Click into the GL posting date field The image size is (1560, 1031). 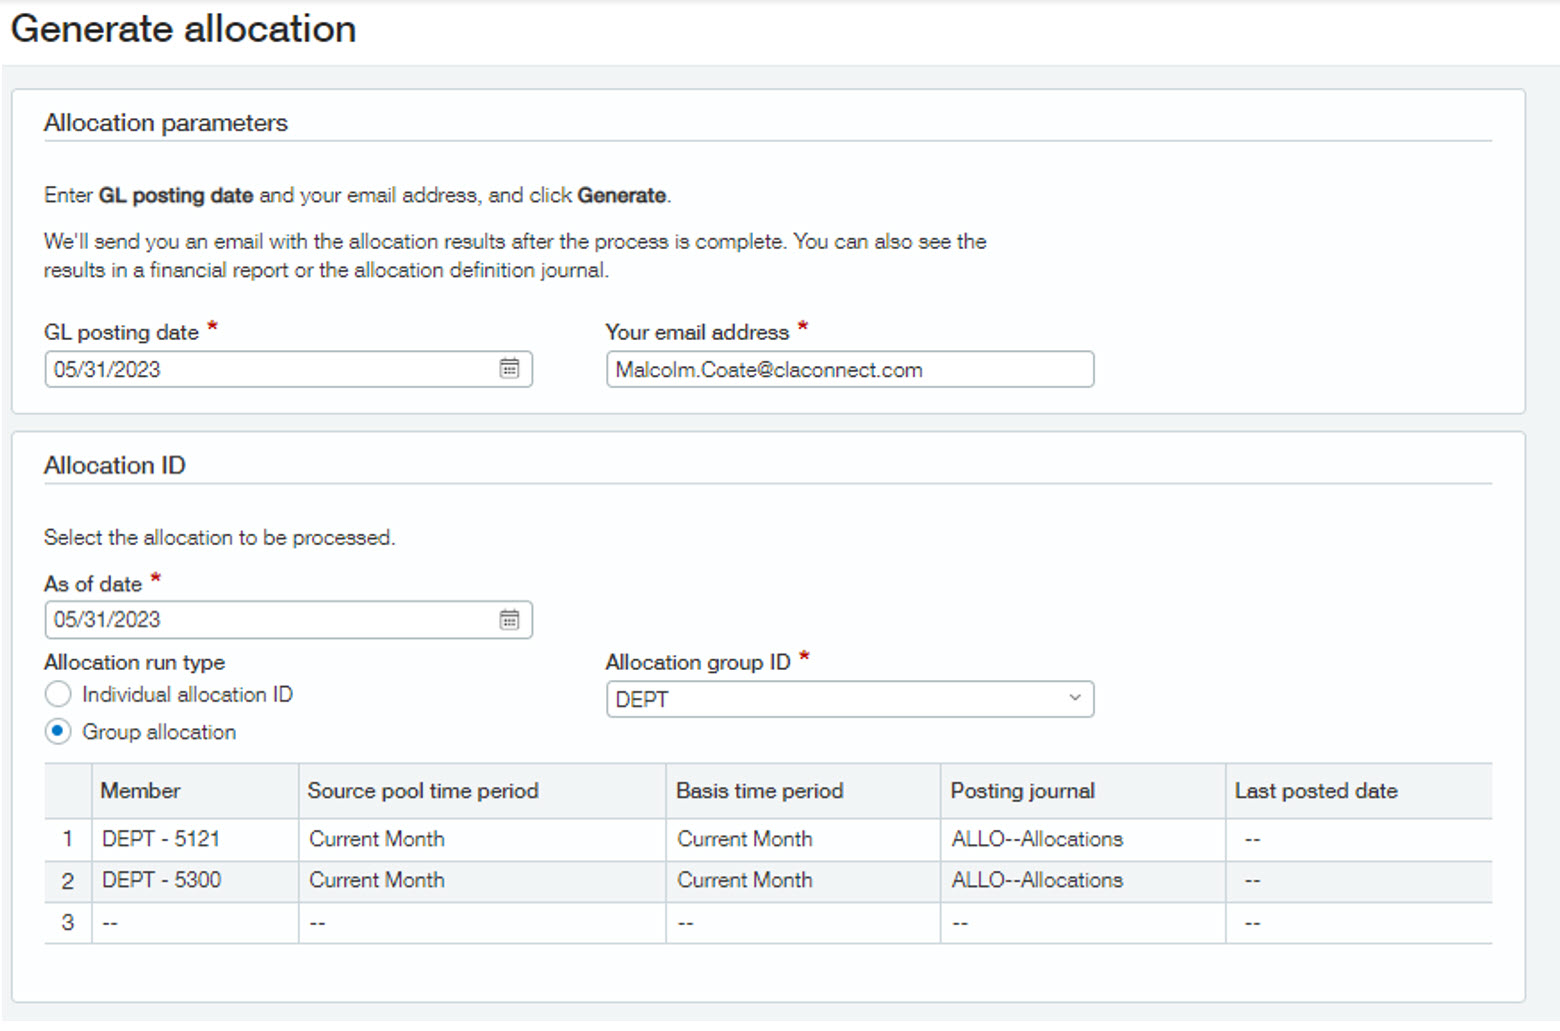270,369
